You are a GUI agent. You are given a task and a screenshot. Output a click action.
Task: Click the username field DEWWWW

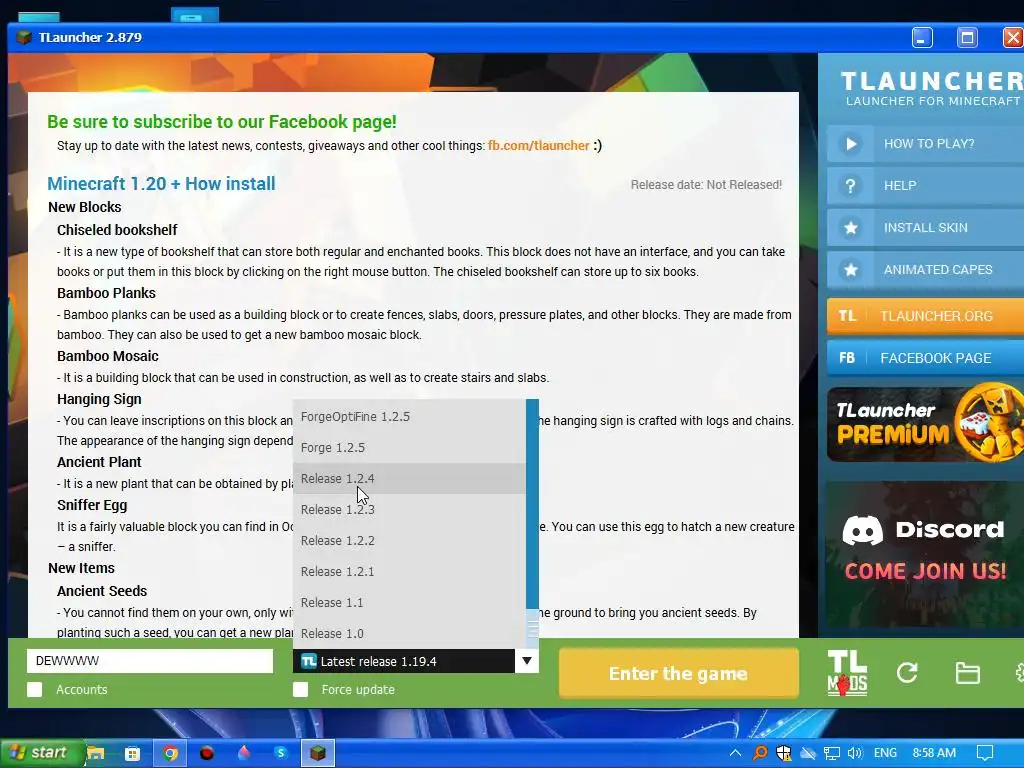click(x=150, y=661)
